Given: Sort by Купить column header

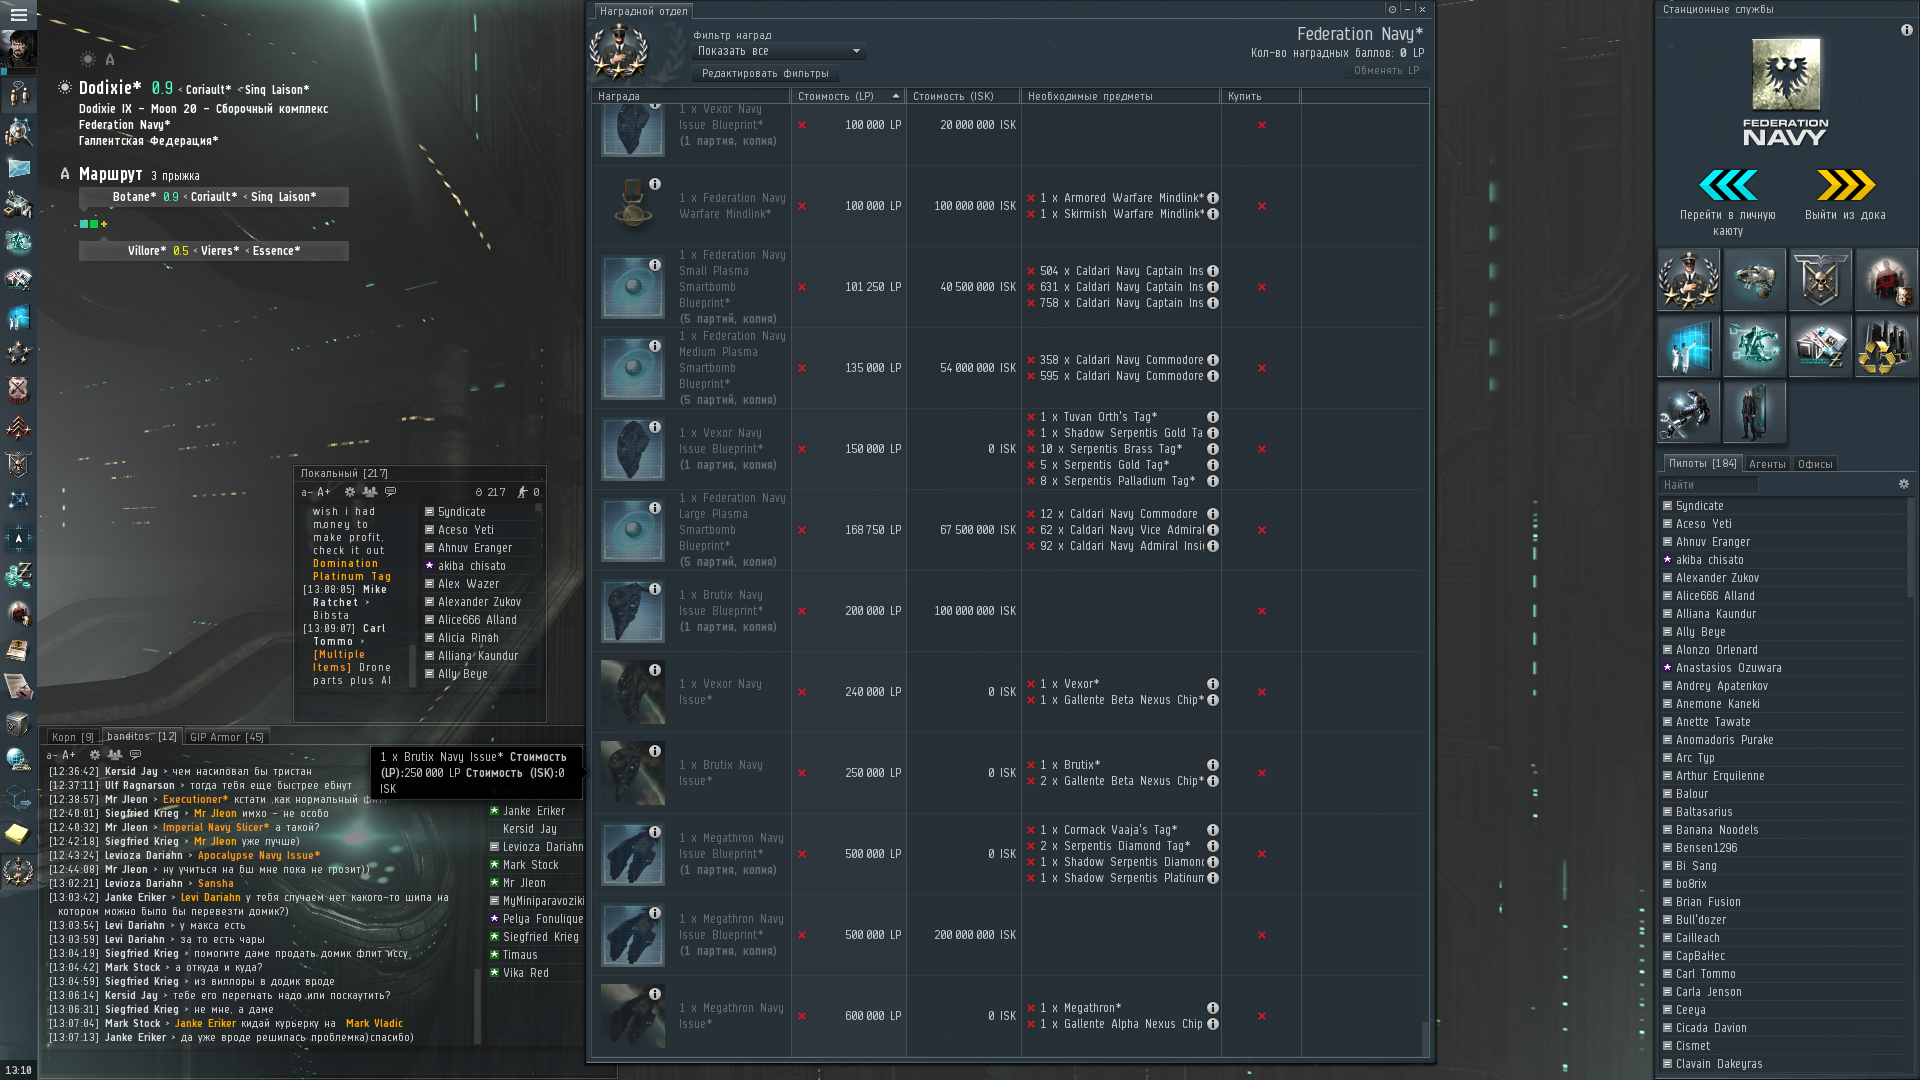Looking at the screenshot, I should click(1260, 96).
